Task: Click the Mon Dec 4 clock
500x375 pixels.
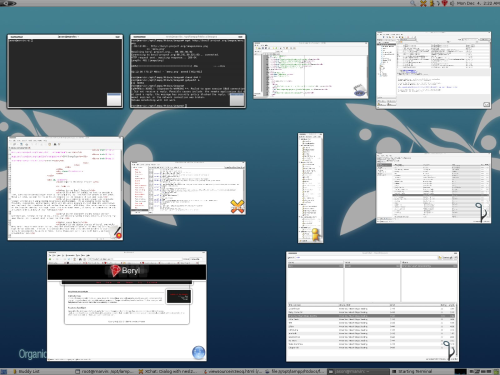Action: coord(478,3)
